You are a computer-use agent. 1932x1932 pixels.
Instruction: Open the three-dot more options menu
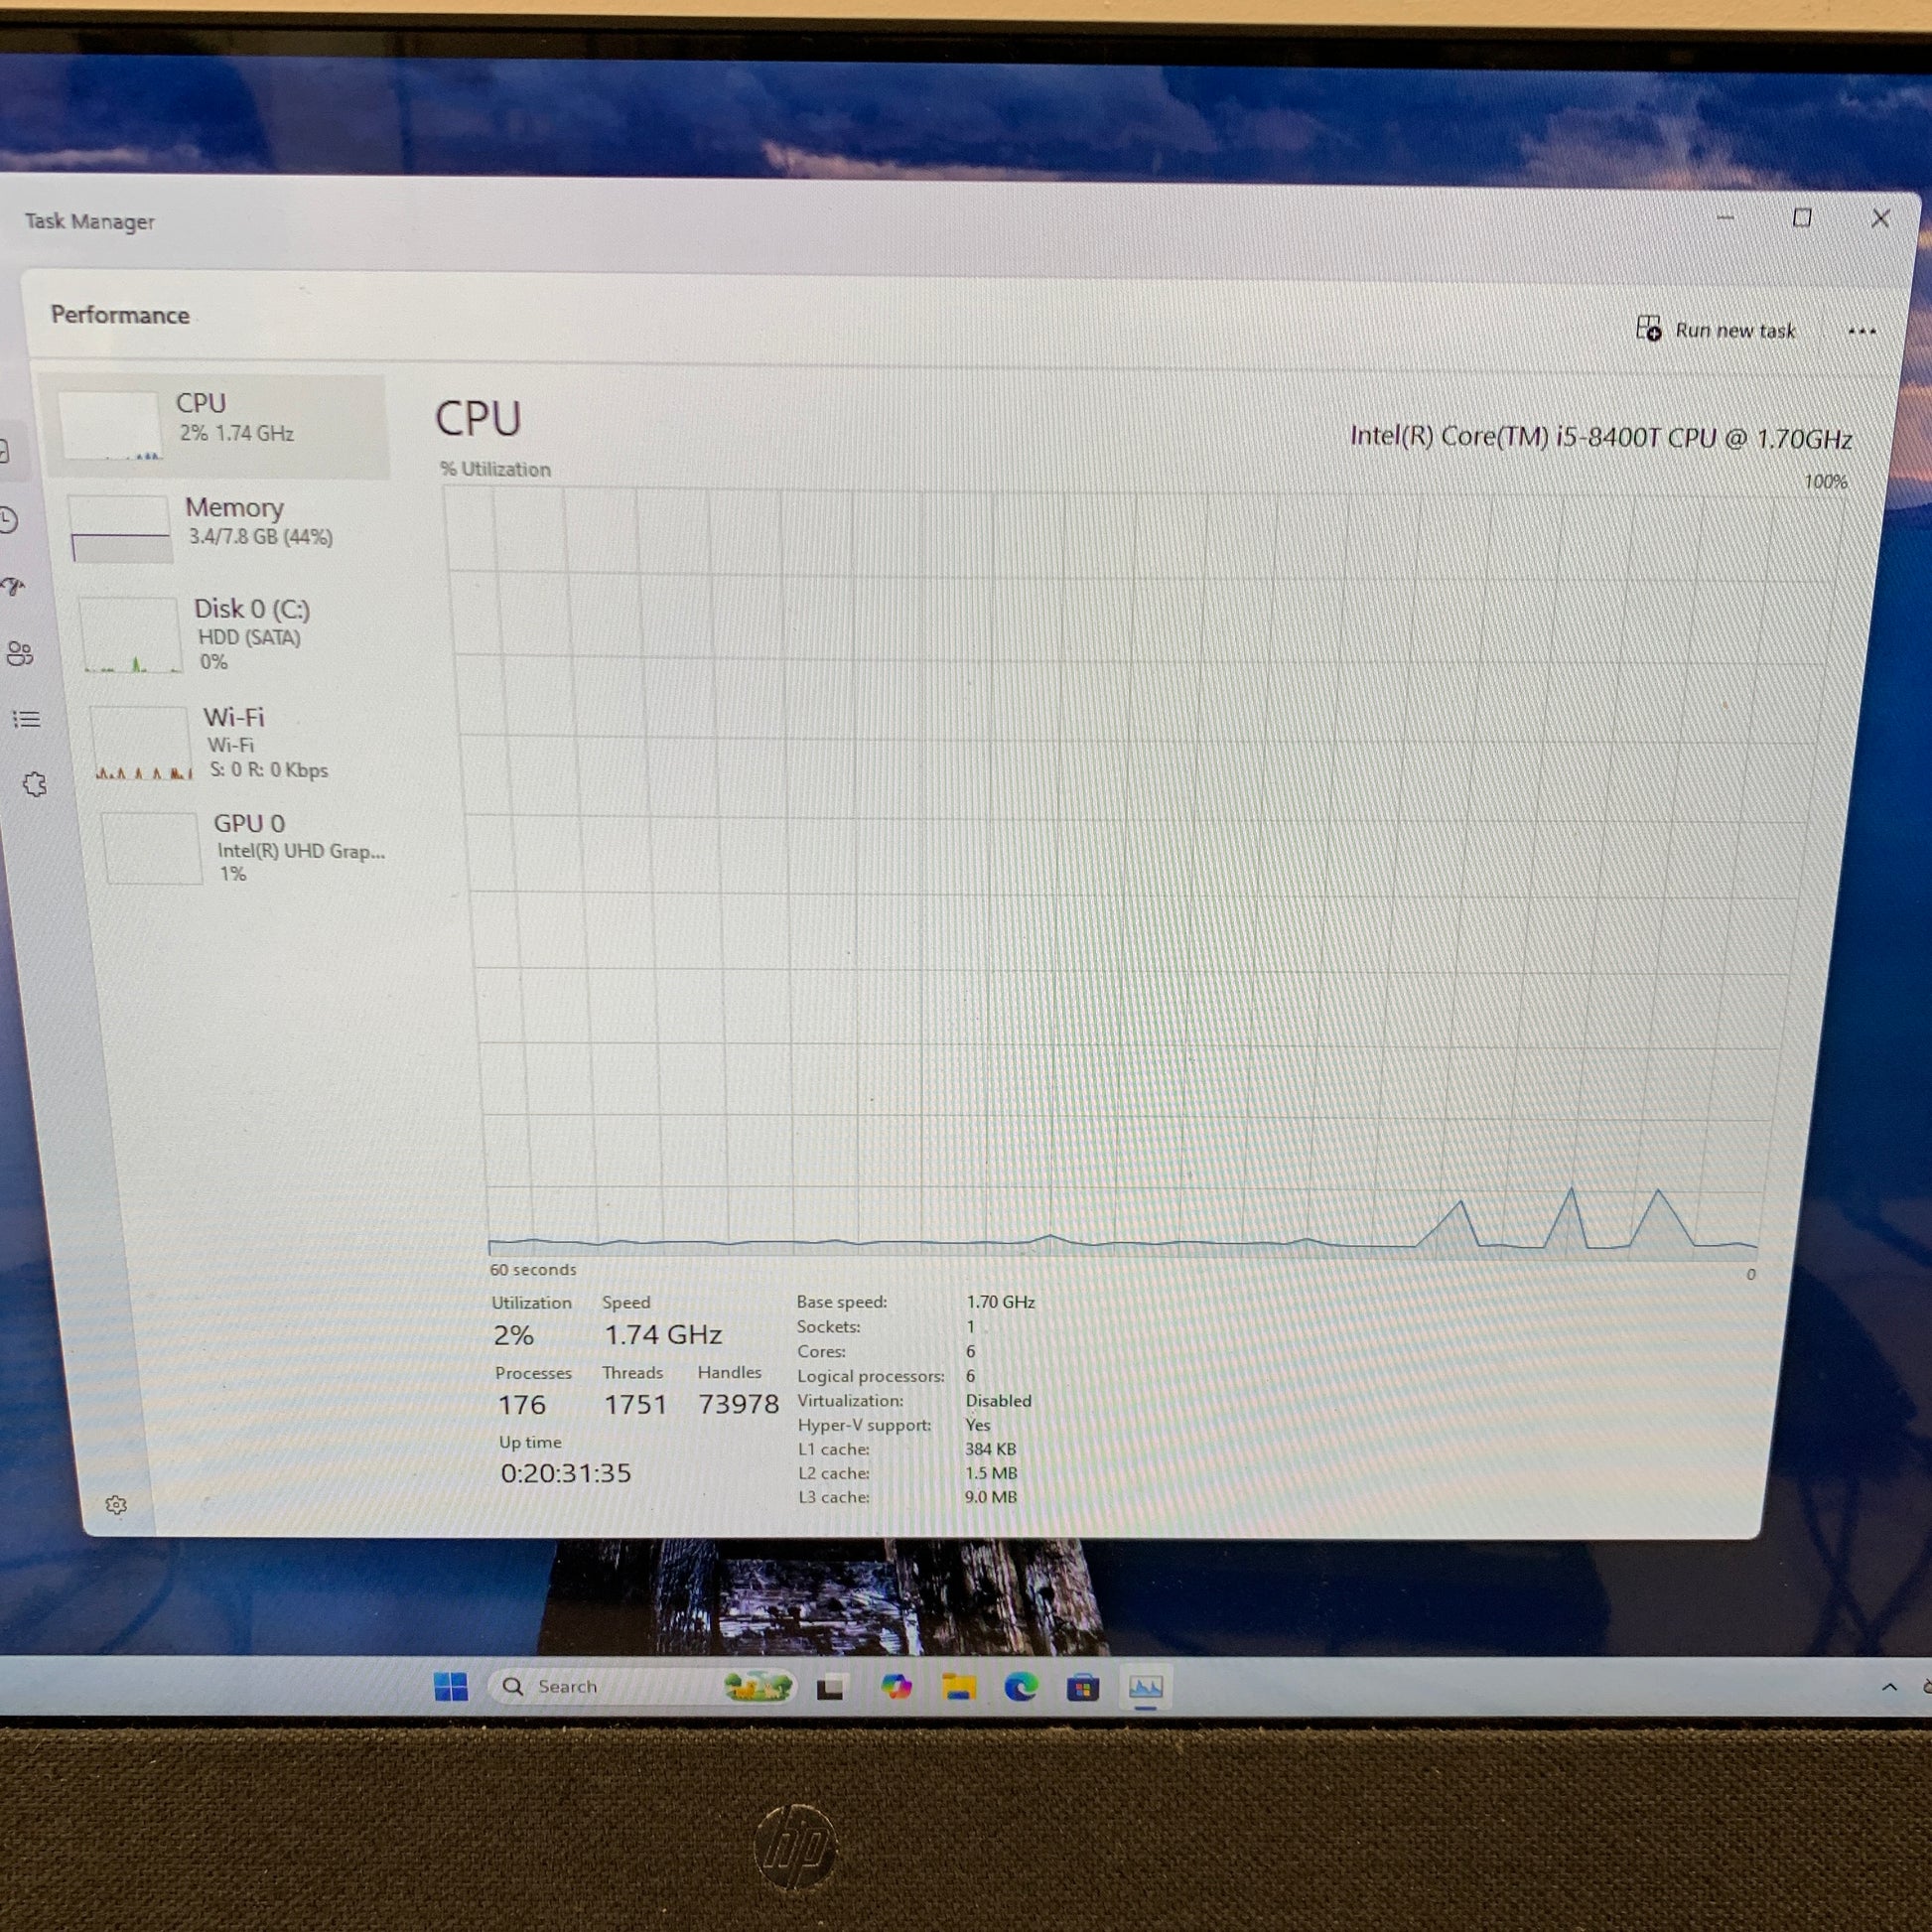[x=1861, y=331]
